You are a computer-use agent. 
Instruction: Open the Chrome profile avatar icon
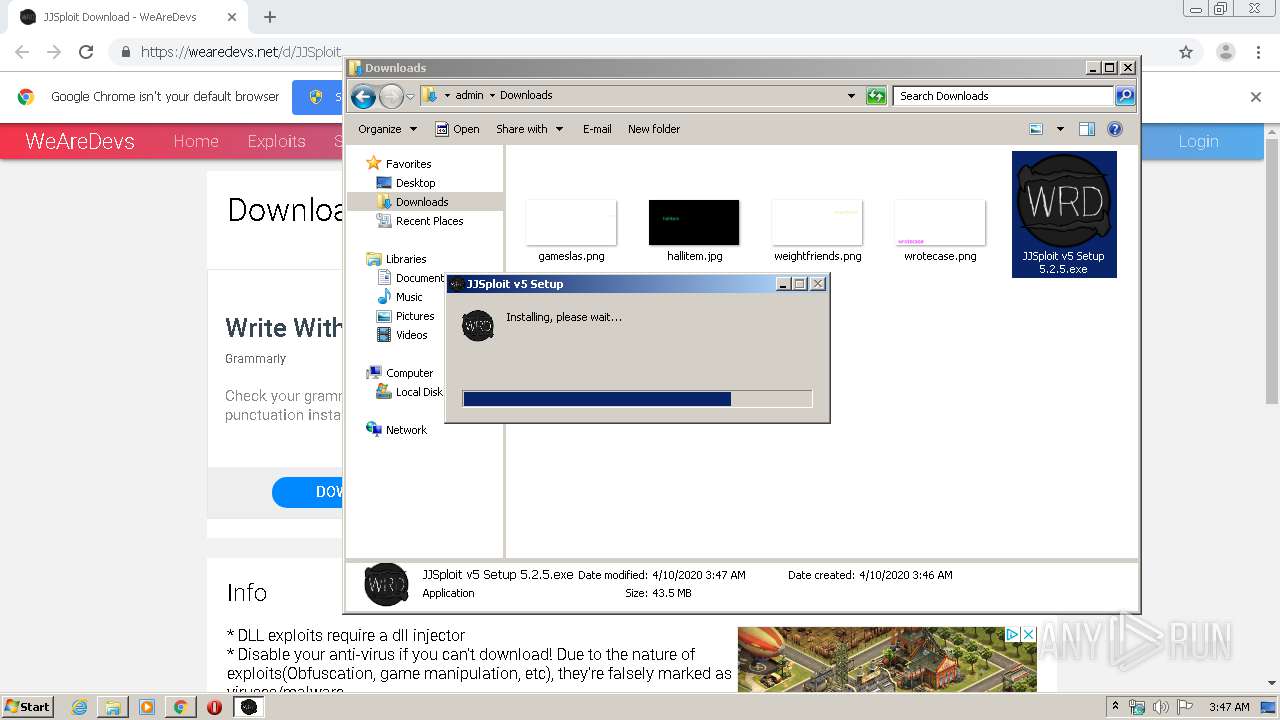[1225, 52]
